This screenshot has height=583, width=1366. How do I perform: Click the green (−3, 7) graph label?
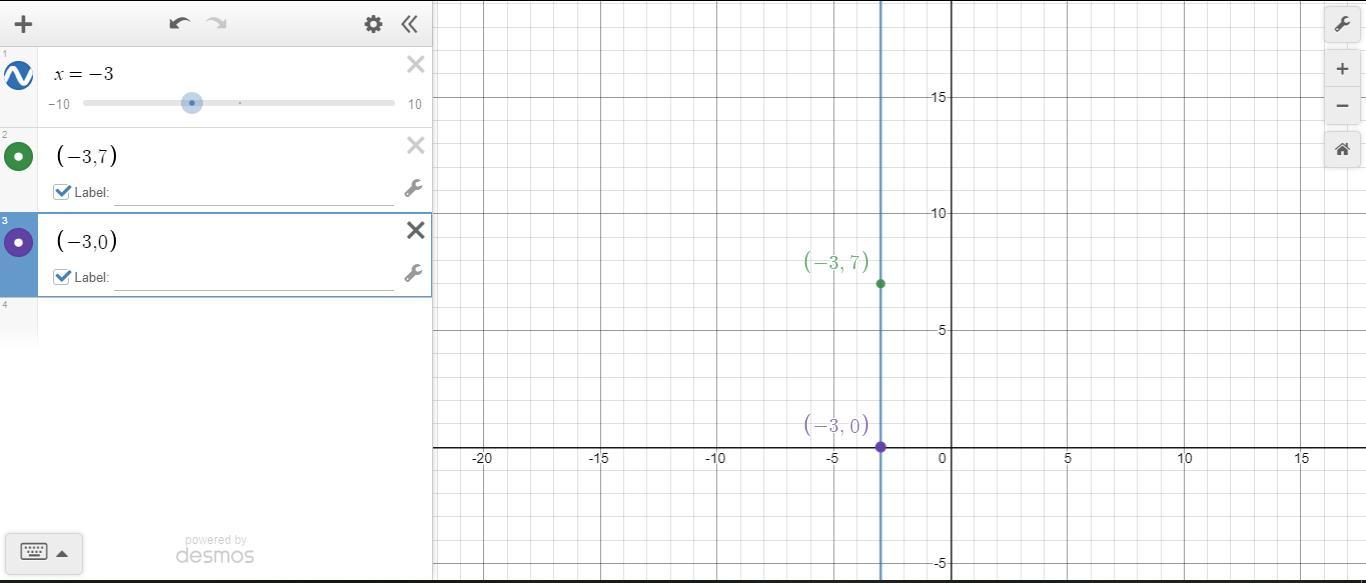[836, 262]
